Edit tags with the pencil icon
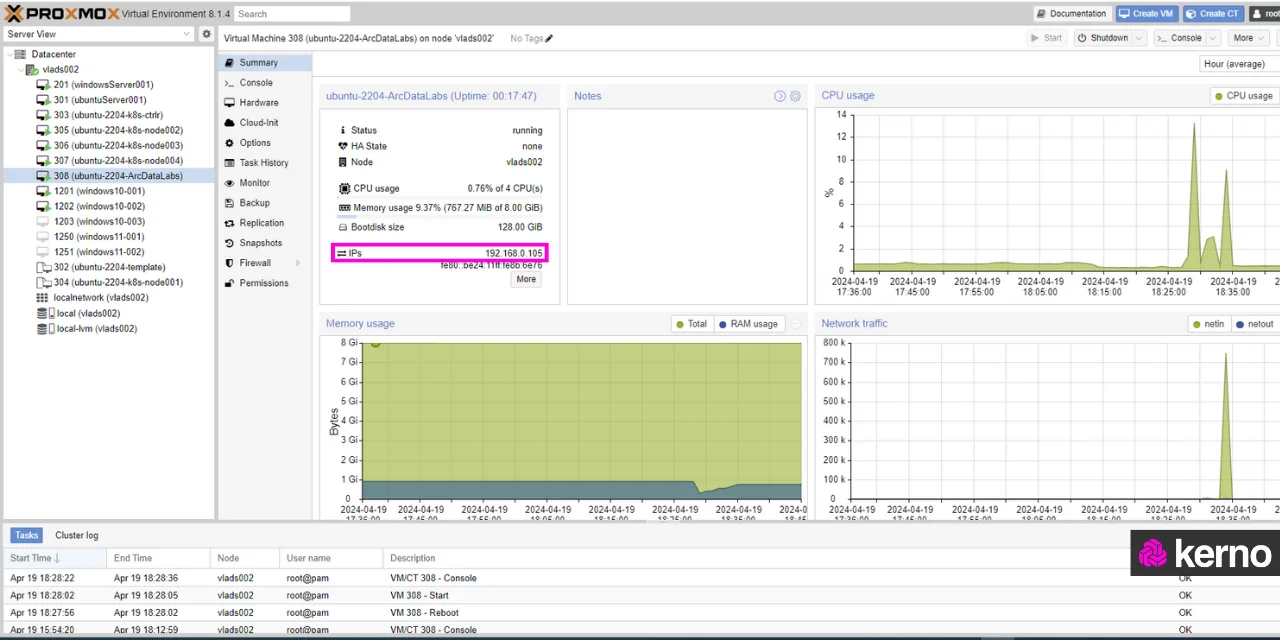Viewport: 1280px width, 640px height. [549, 38]
